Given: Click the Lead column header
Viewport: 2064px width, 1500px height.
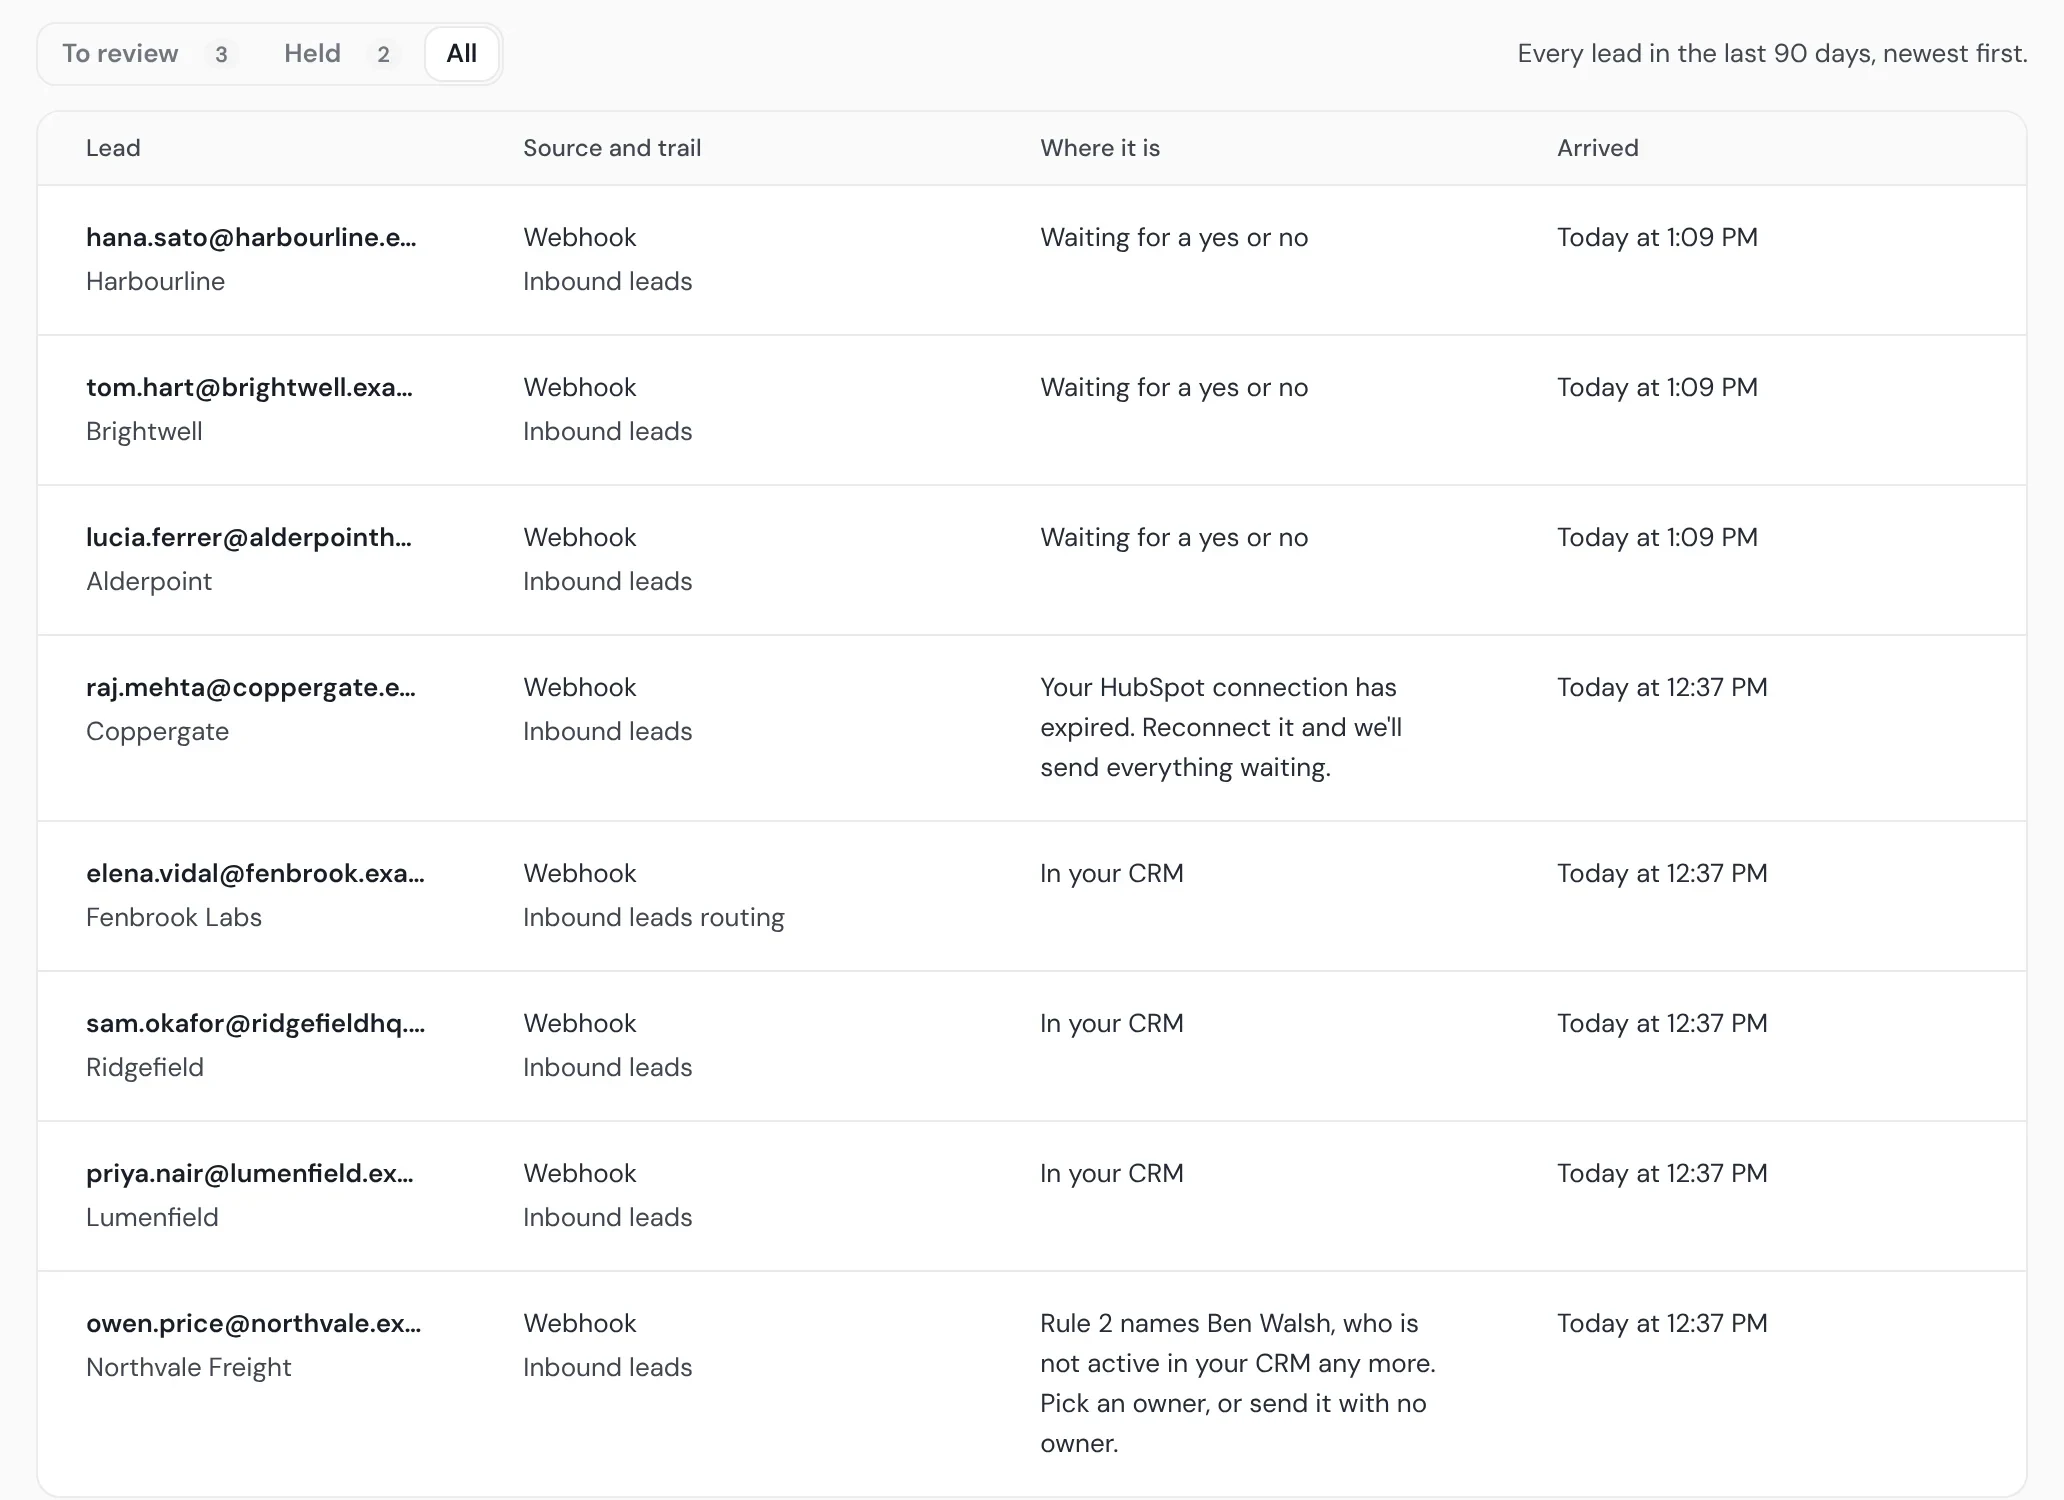Looking at the screenshot, I should [113, 148].
